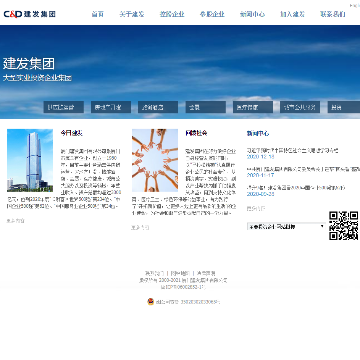The width and height of the screenshot is (360, 360).
Task: Click the QR code image
Action: (x=344, y=226)
